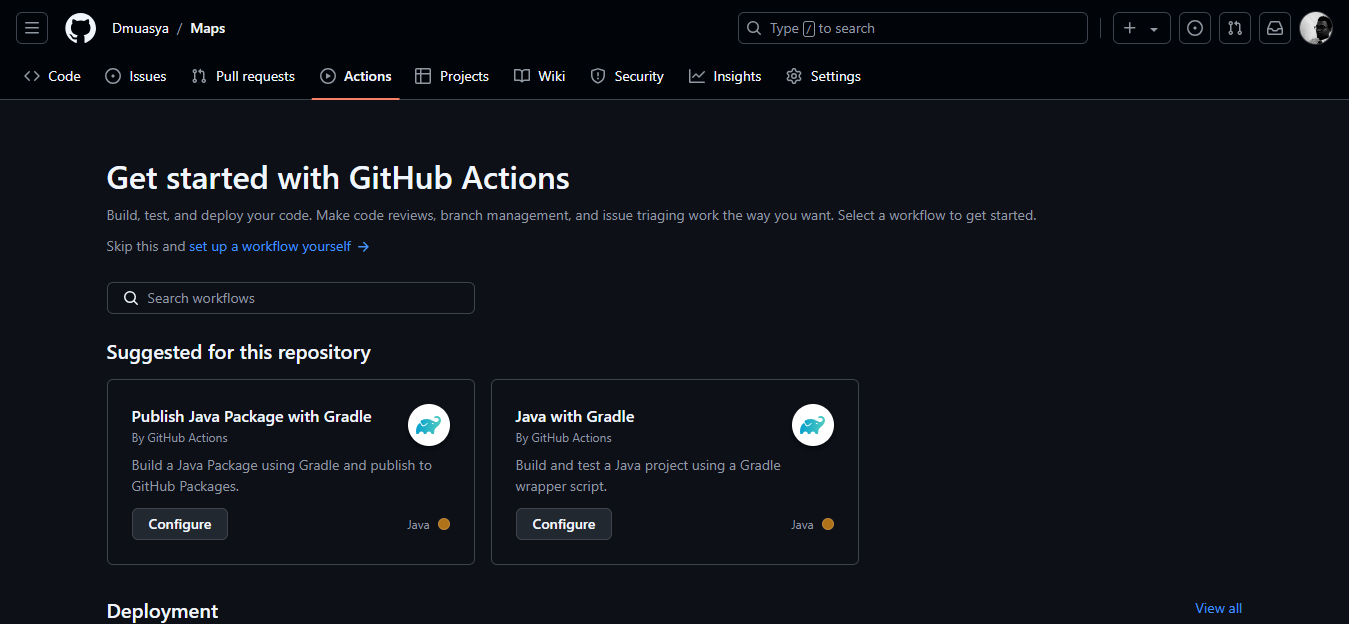Viewport: 1349px width, 624px height.
Task: Open the notifications inbox icon
Action: click(x=1274, y=27)
